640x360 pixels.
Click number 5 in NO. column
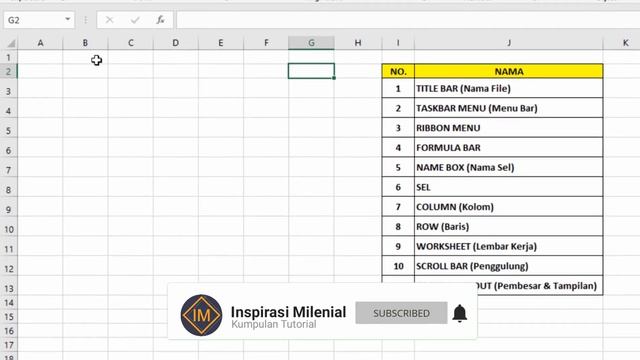click(x=398, y=167)
